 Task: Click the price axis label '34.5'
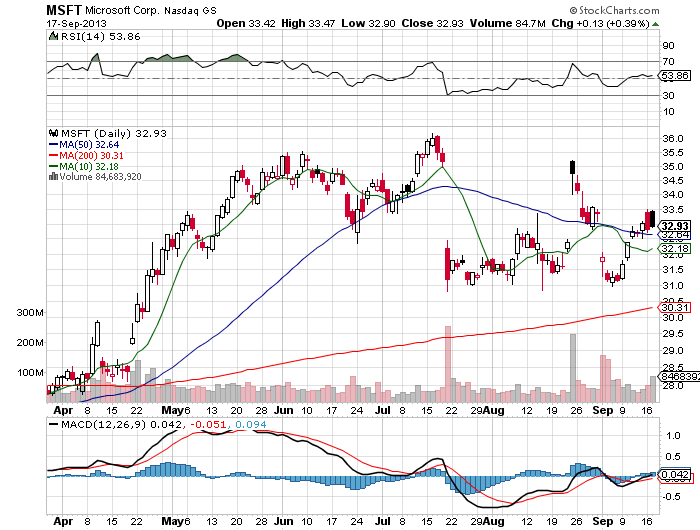point(672,181)
